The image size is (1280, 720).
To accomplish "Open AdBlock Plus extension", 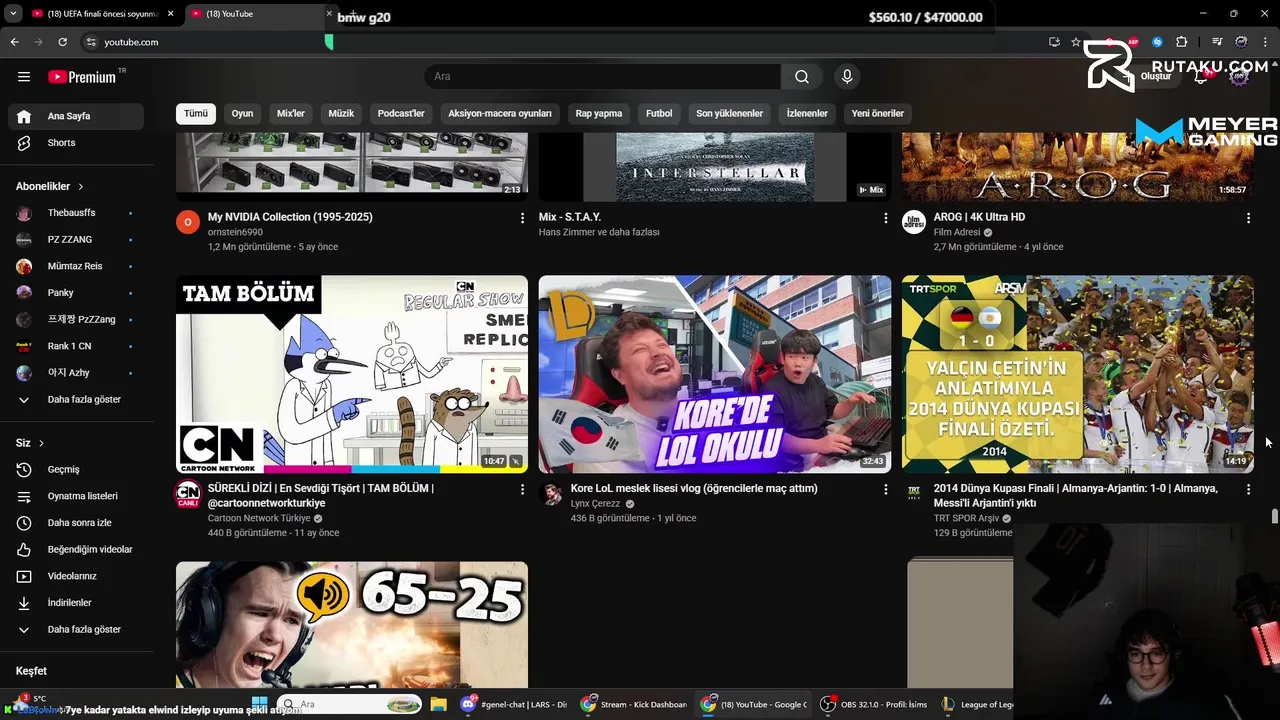I will (x=1133, y=42).
